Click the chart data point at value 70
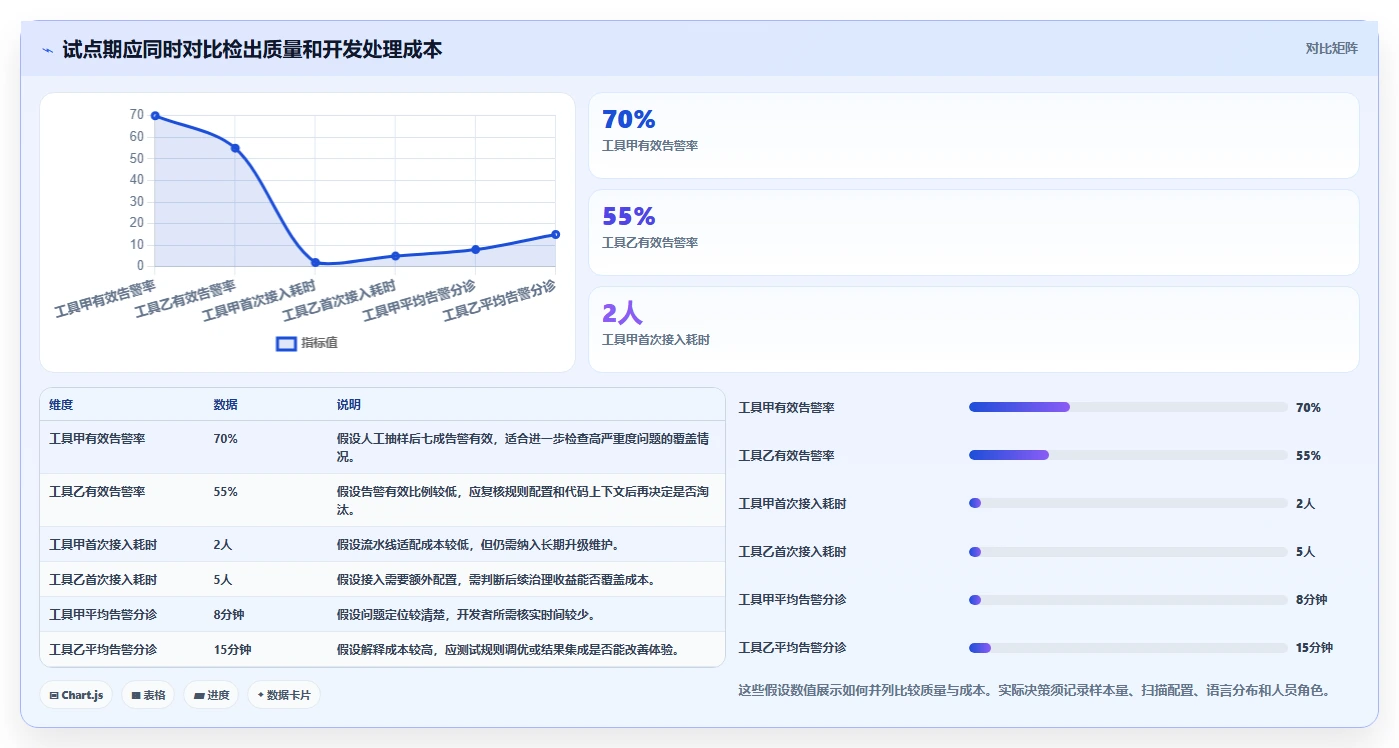This screenshot has width=1399, height=748. point(155,116)
